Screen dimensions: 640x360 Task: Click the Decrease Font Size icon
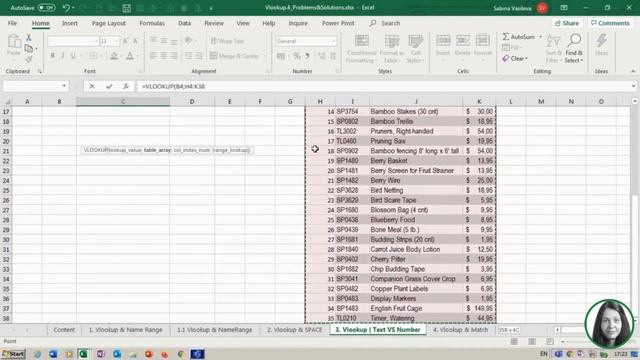(136, 41)
